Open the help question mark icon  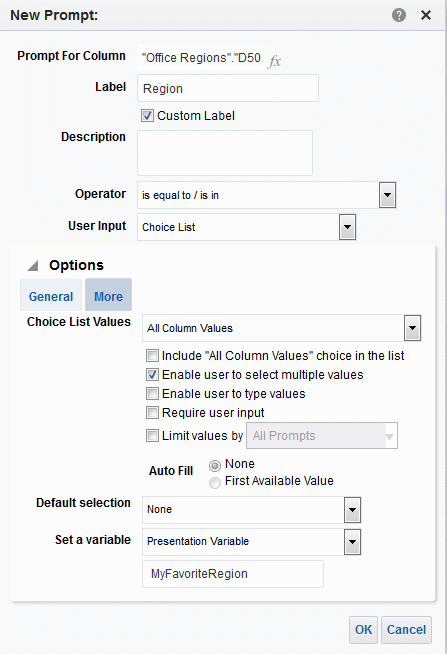pyautogui.click(x=399, y=15)
